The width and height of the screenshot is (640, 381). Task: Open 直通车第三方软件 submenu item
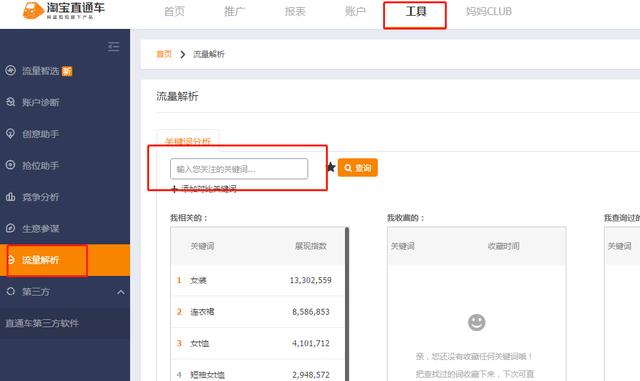[x=42, y=323]
